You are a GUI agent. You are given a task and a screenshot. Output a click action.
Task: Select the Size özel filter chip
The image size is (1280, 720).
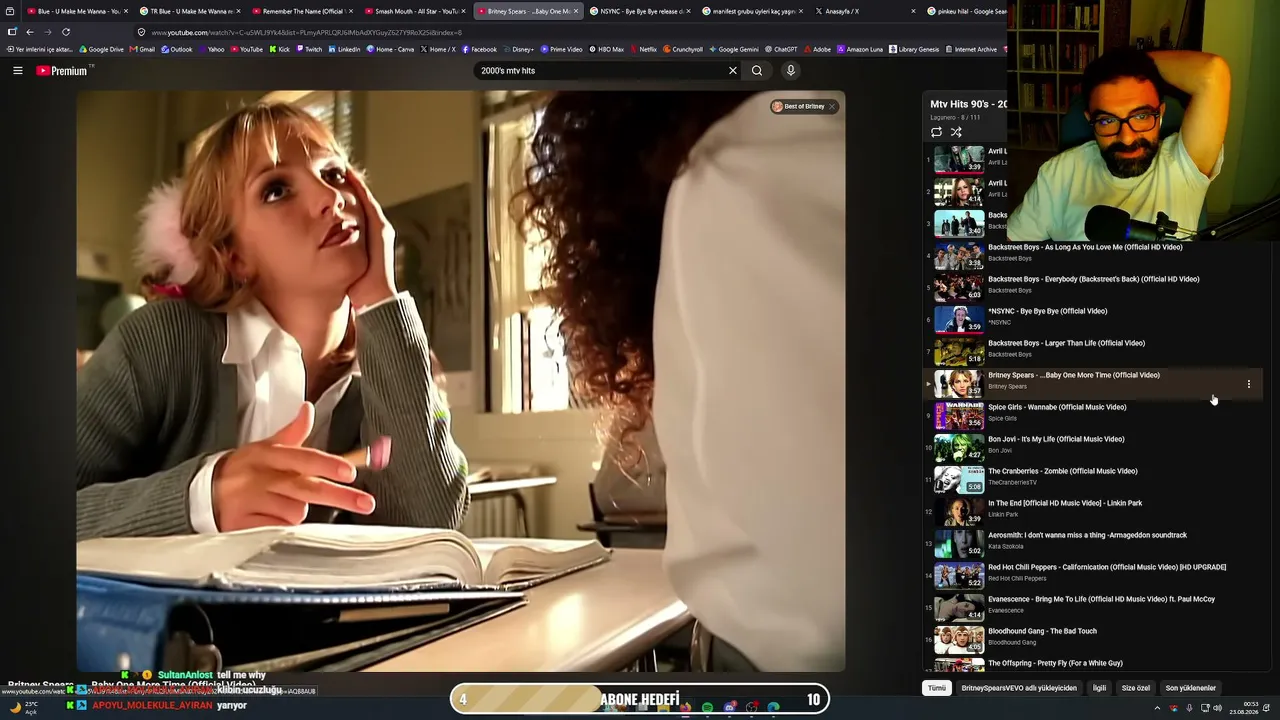pos(1136,688)
